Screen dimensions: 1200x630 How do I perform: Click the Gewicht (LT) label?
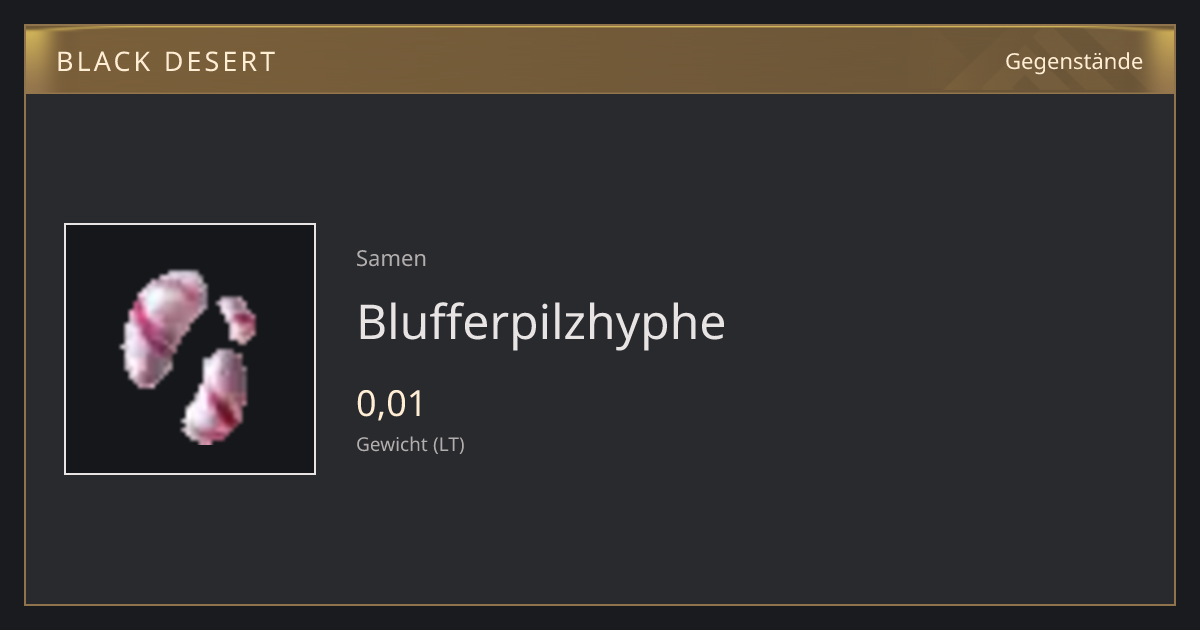click(x=410, y=444)
